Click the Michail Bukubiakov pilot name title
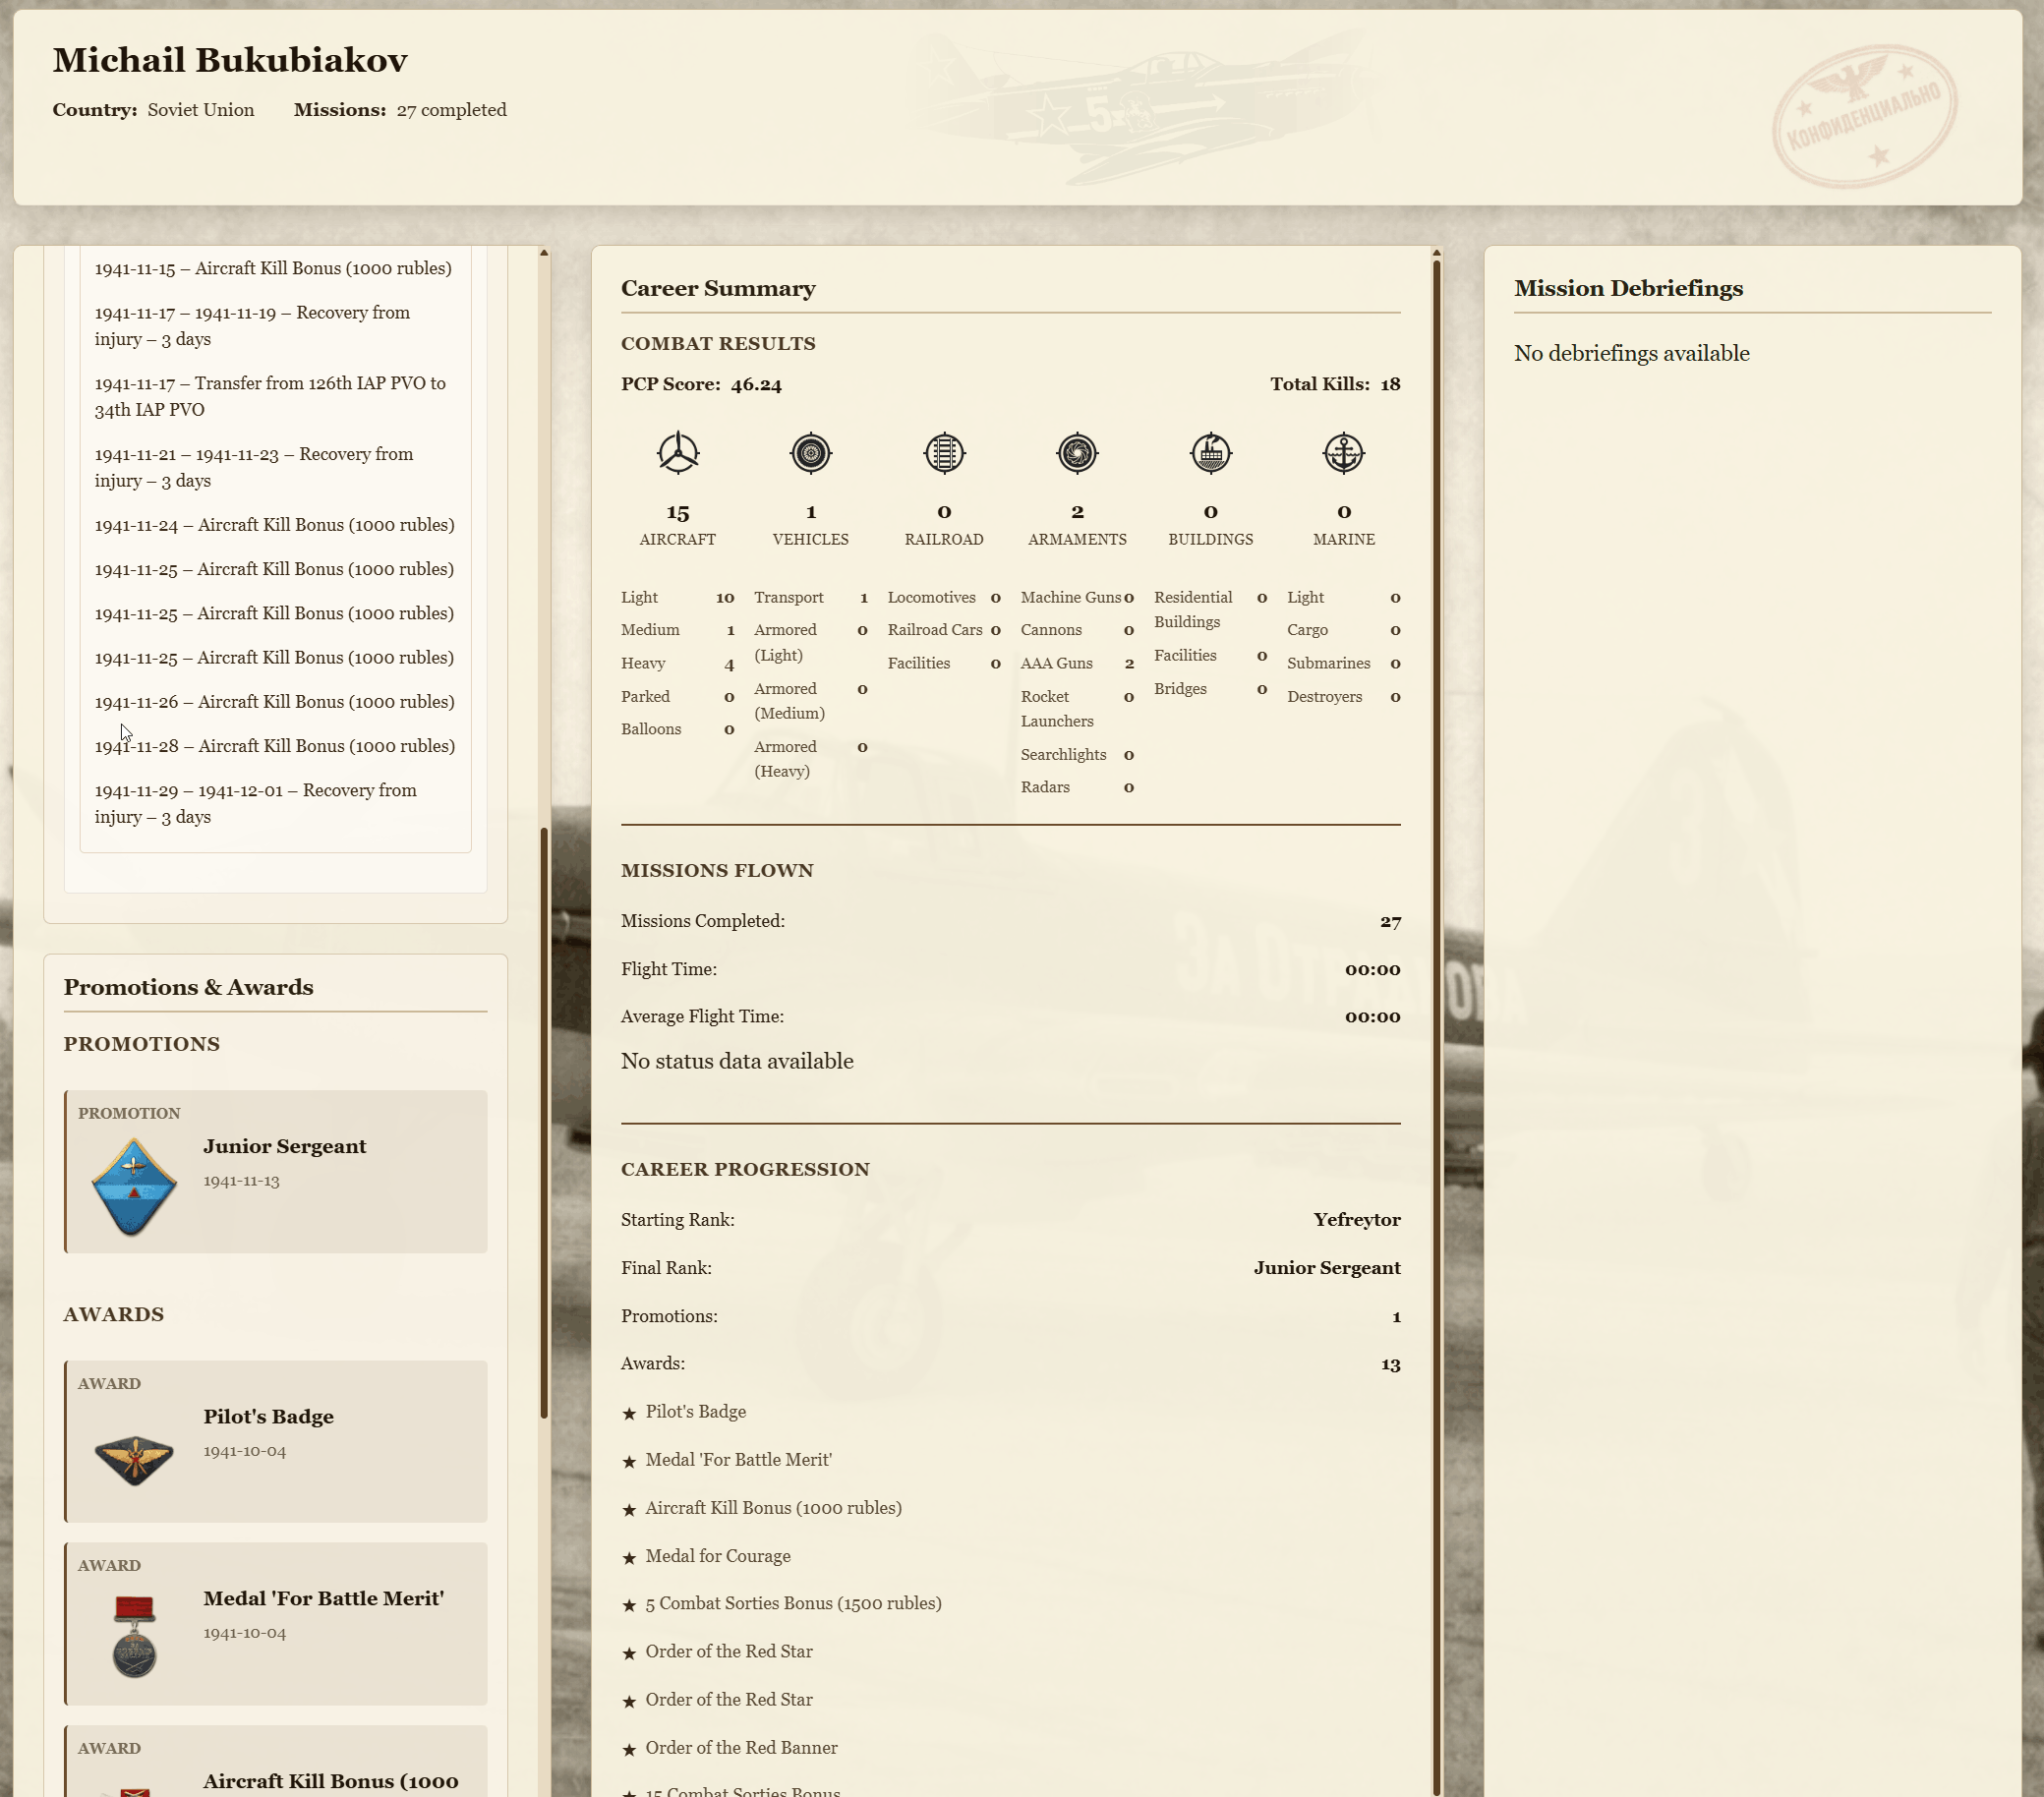 tap(230, 60)
